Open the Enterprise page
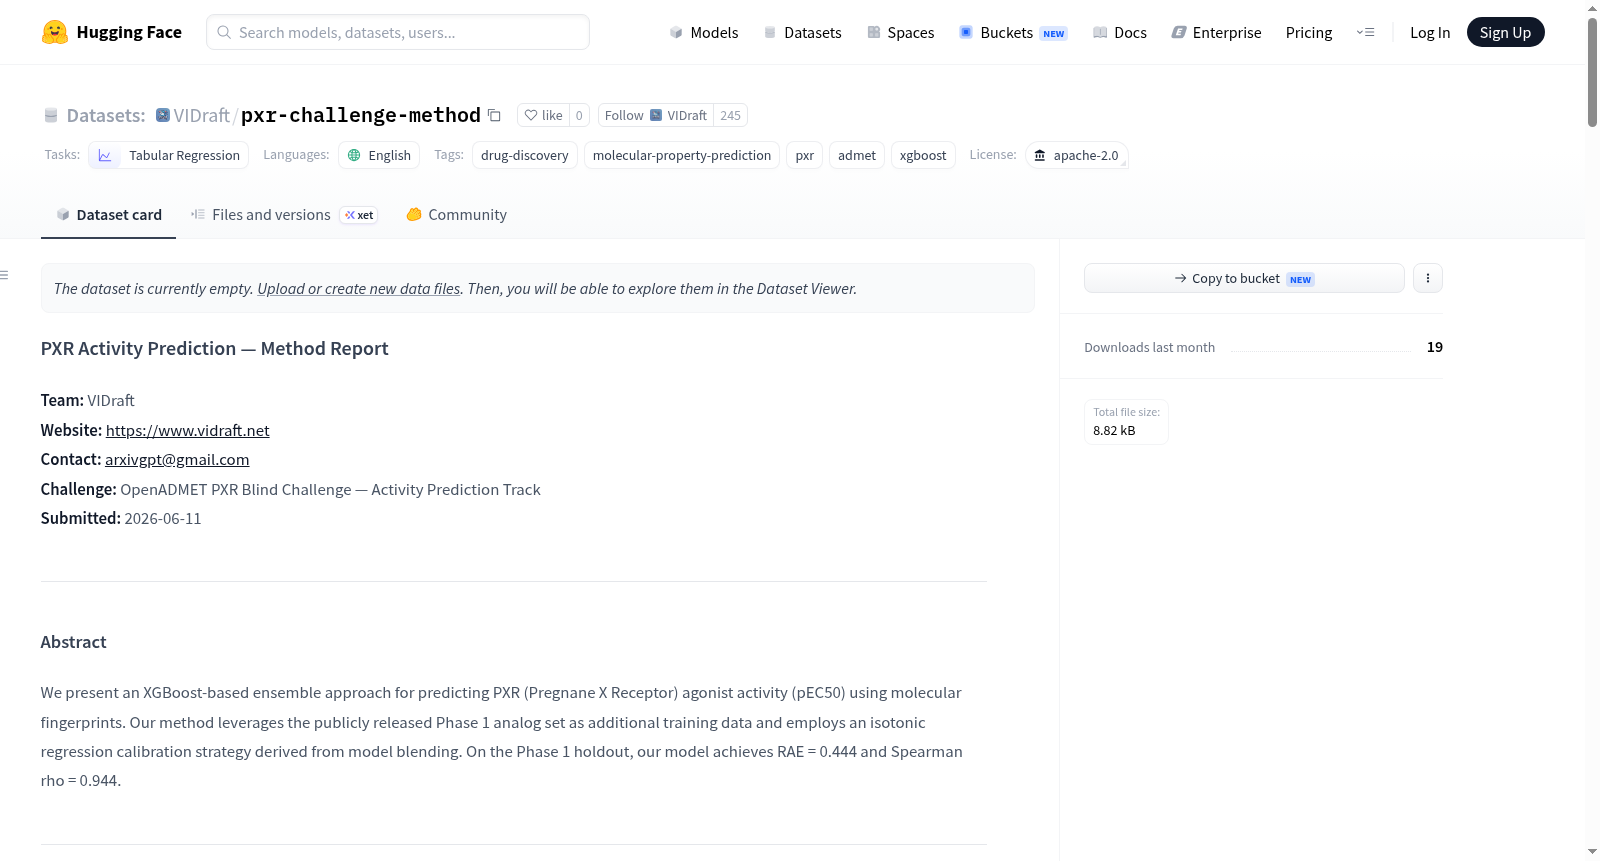 pyautogui.click(x=1216, y=32)
